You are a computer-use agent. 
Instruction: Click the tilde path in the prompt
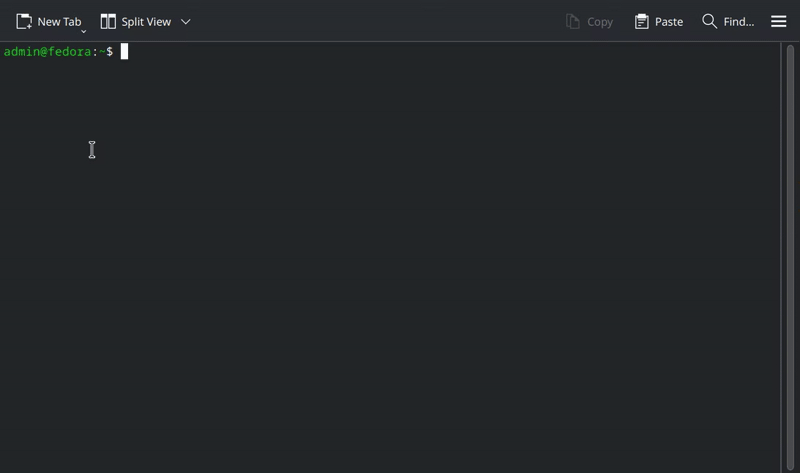point(102,52)
